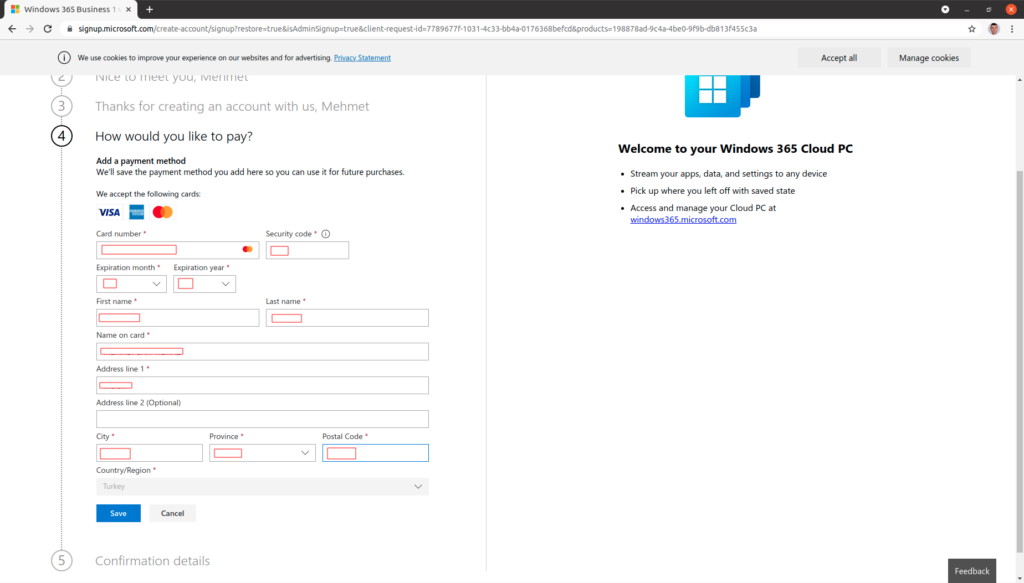Click step 3 circle marker

62,106
